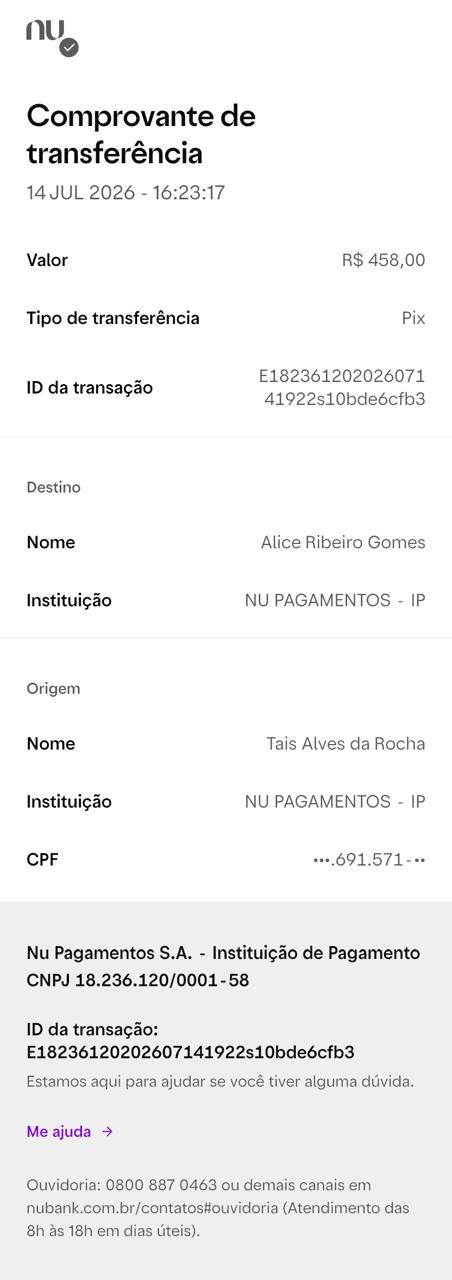This screenshot has height=1280, width=452.
Task: Click the verified checkmark badge icon
Action: (x=69, y=47)
